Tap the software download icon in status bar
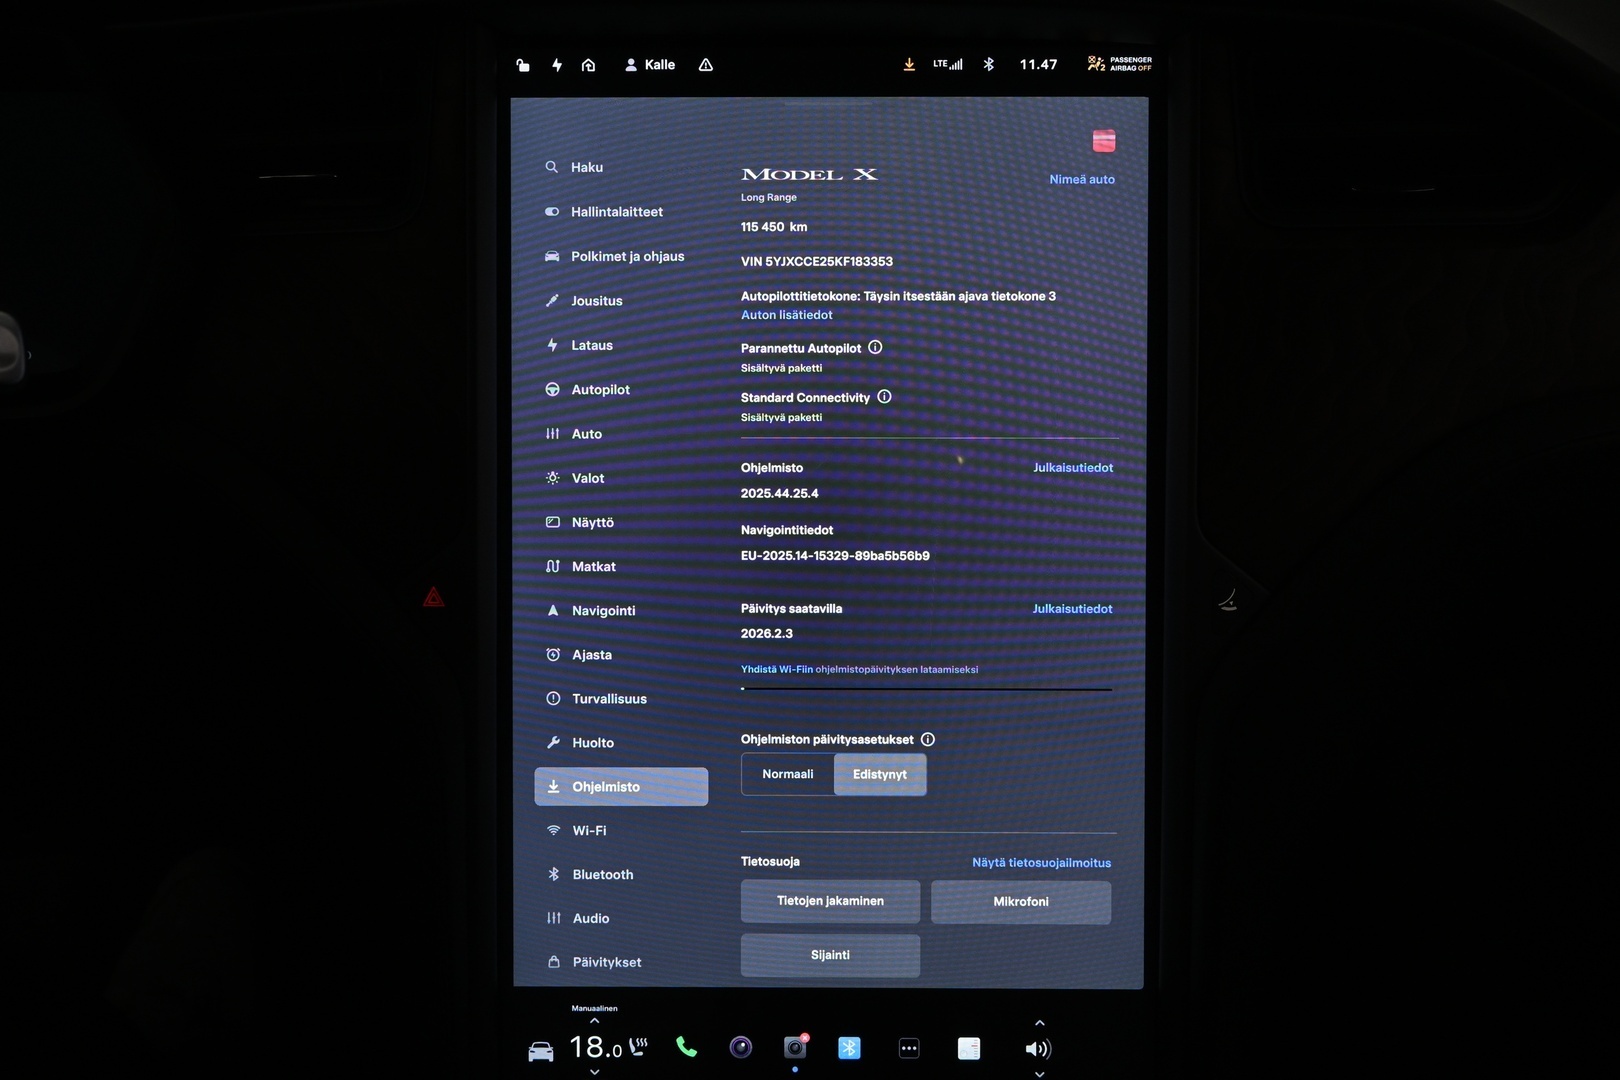The image size is (1620, 1080). pyautogui.click(x=909, y=64)
